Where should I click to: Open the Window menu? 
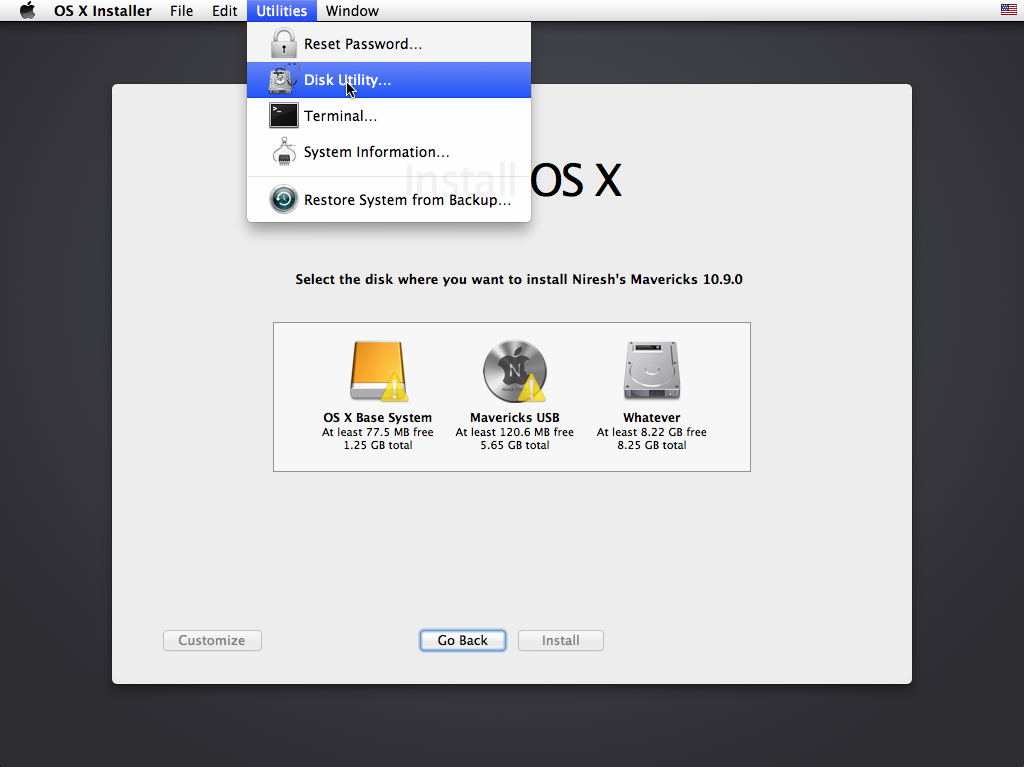[352, 10]
